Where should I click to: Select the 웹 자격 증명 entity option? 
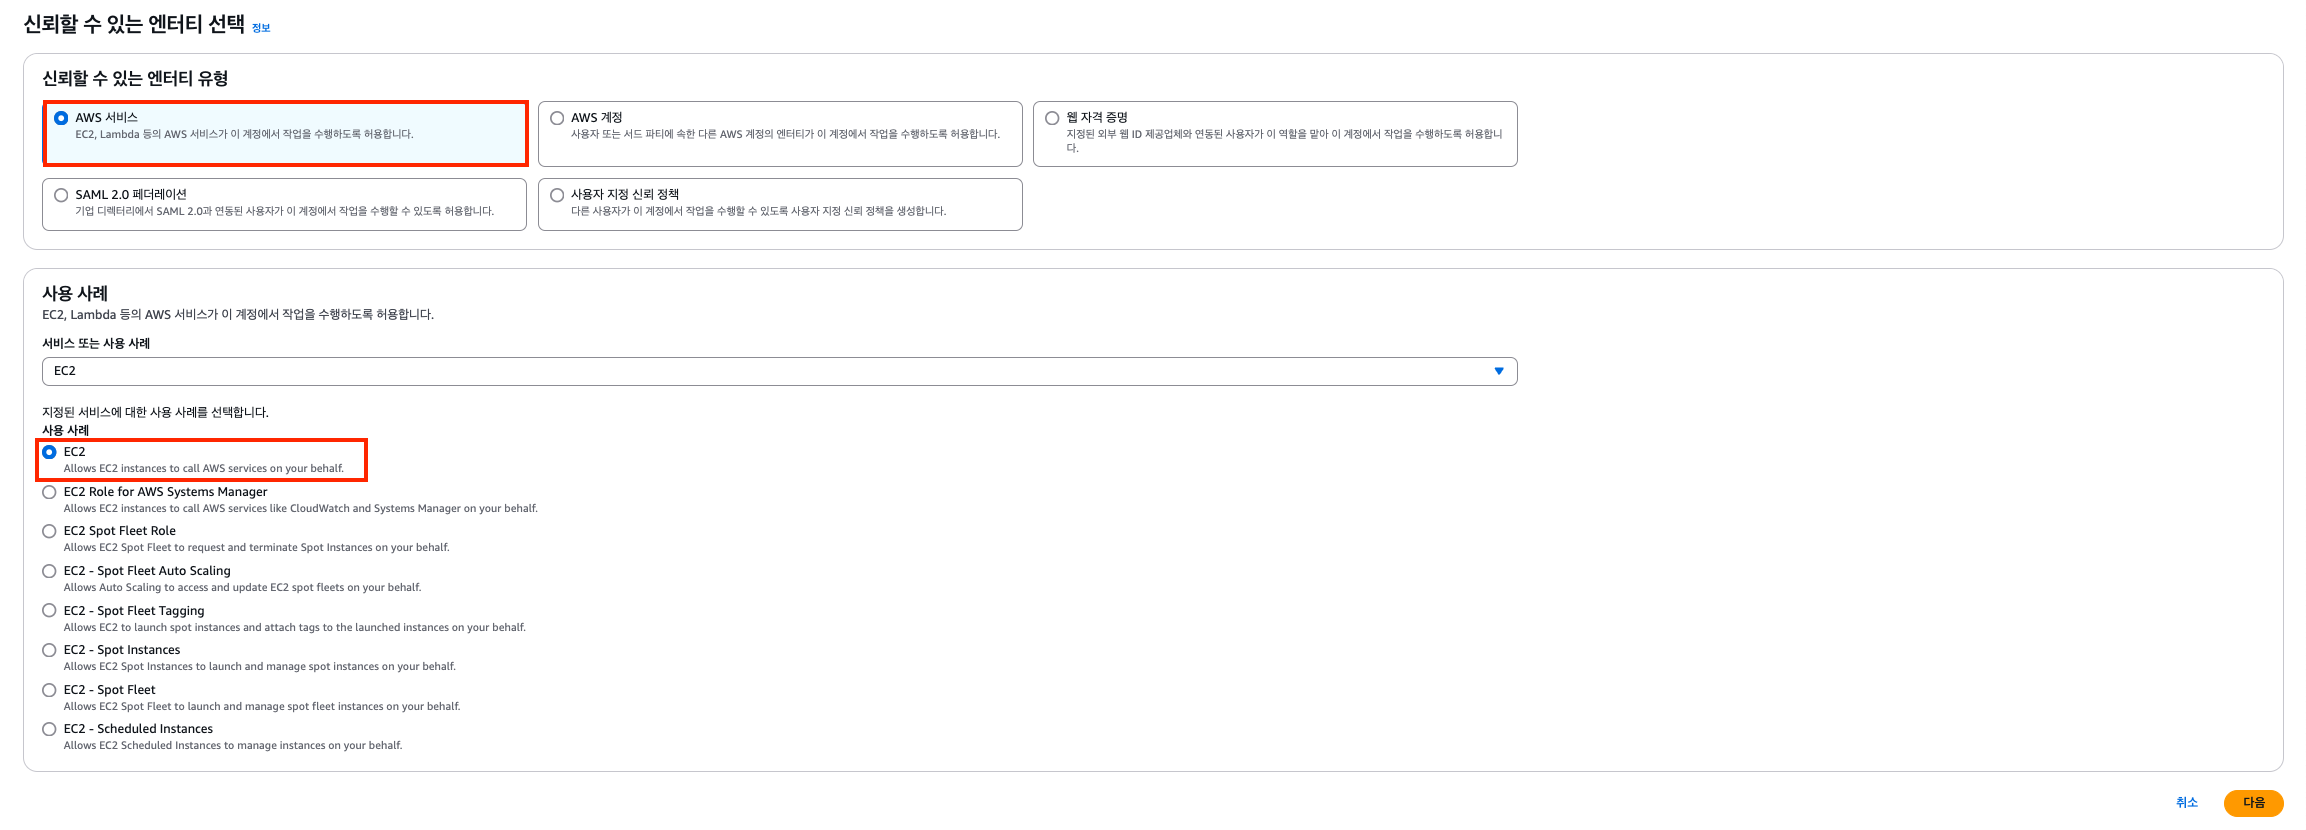pos(1052,118)
